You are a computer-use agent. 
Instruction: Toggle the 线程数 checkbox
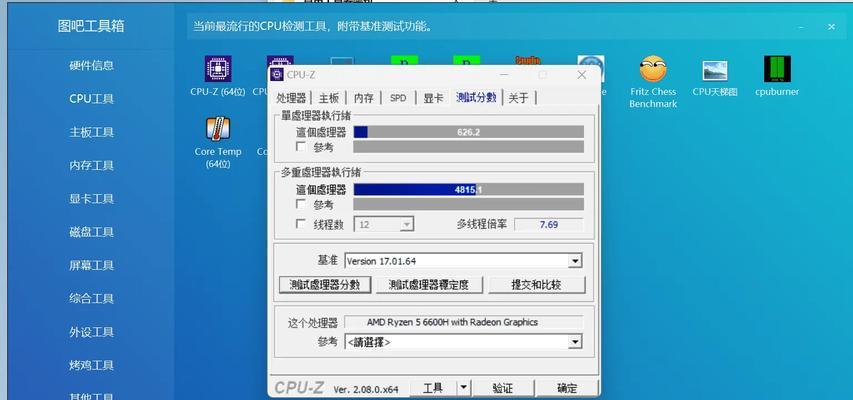tap(300, 224)
